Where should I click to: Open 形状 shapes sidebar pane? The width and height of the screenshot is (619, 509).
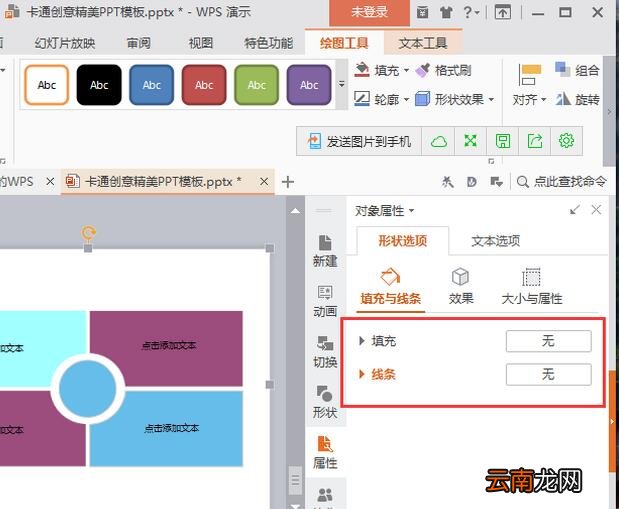coord(325,402)
